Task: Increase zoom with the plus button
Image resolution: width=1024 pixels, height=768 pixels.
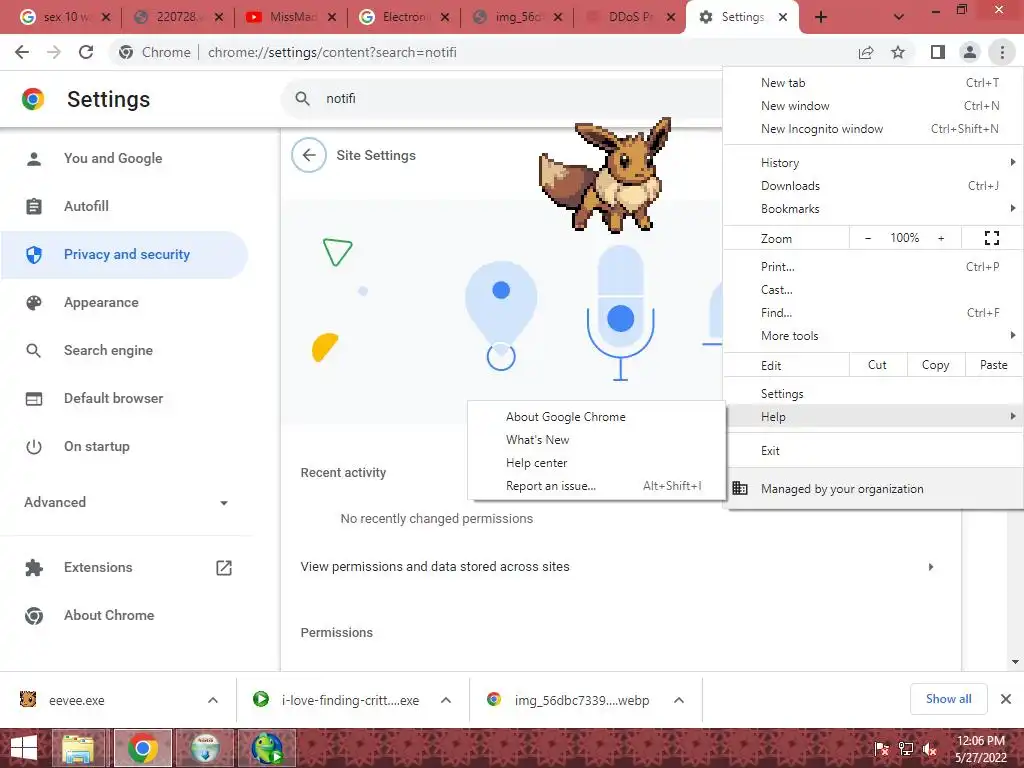Action: point(941,238)
